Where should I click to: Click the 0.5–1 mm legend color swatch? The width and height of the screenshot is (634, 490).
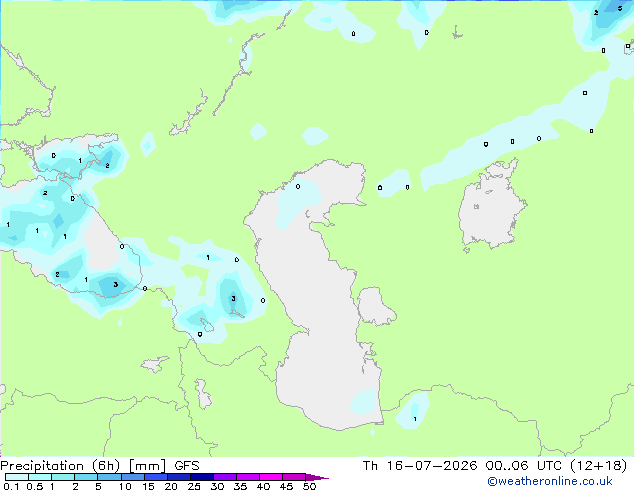point(40,477)
